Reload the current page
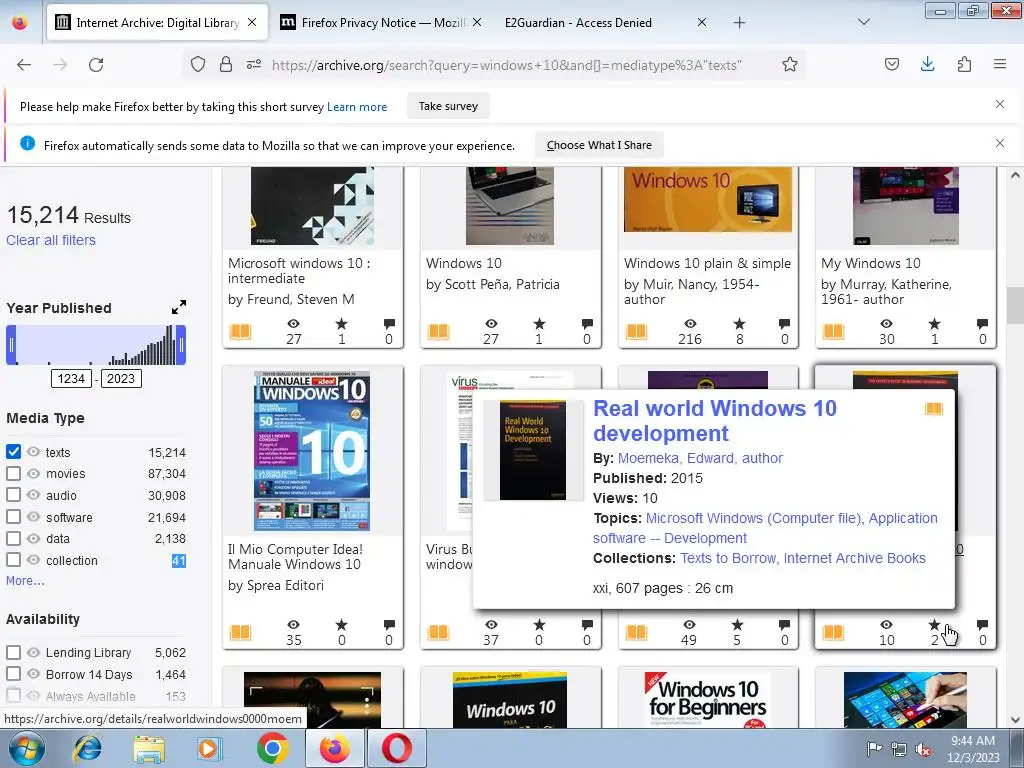Screen dimensions: 1024x768 point(96,65)
